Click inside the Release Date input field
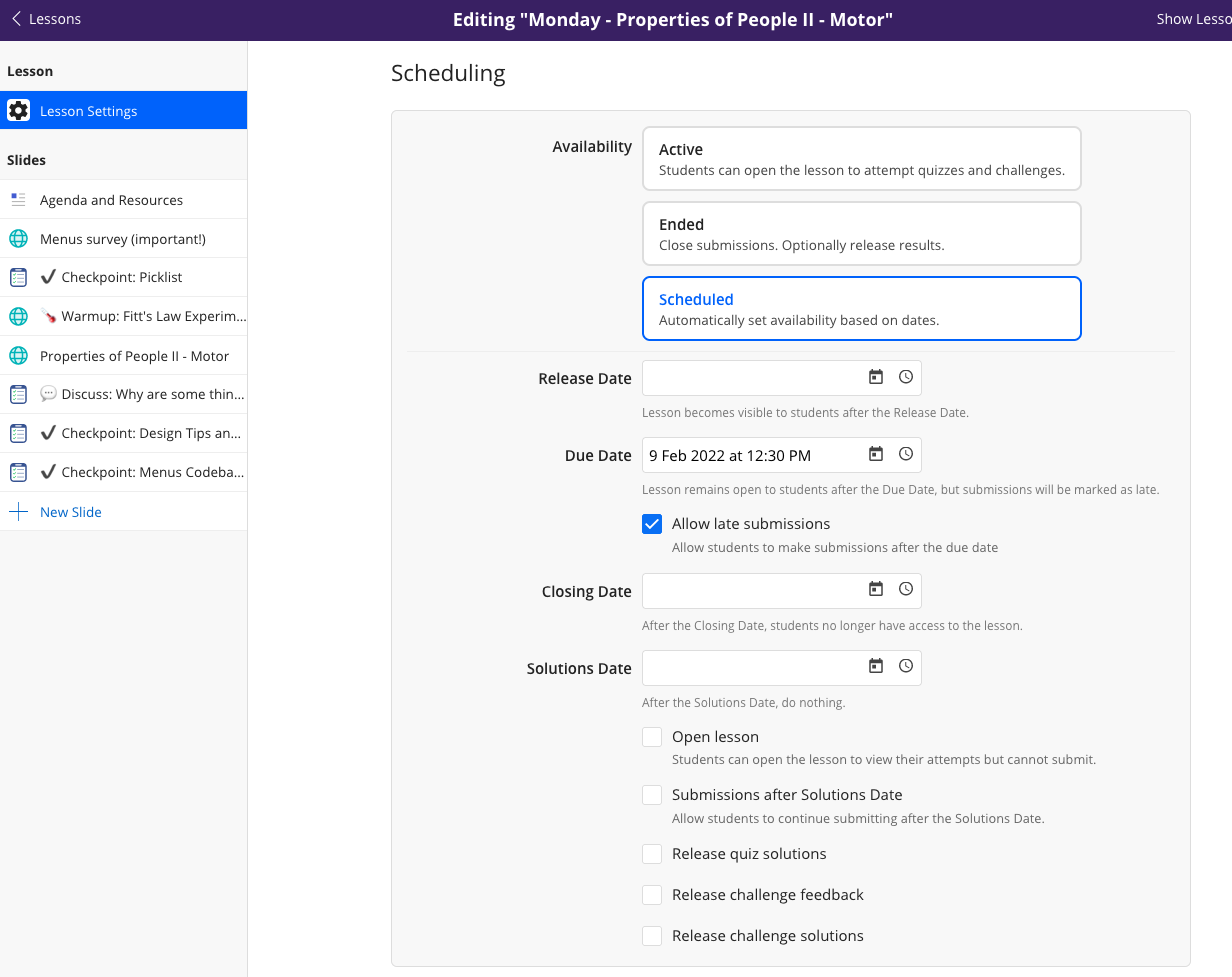Viewport: 1232px width, 977px height. [x=750, y=377]
